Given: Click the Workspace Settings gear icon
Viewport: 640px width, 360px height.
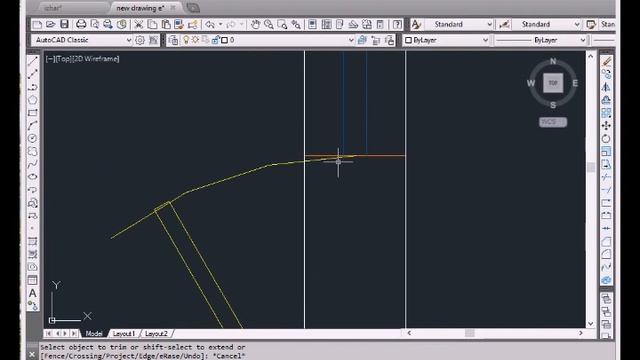Looking at the screenshot, I should click(140, 40).
